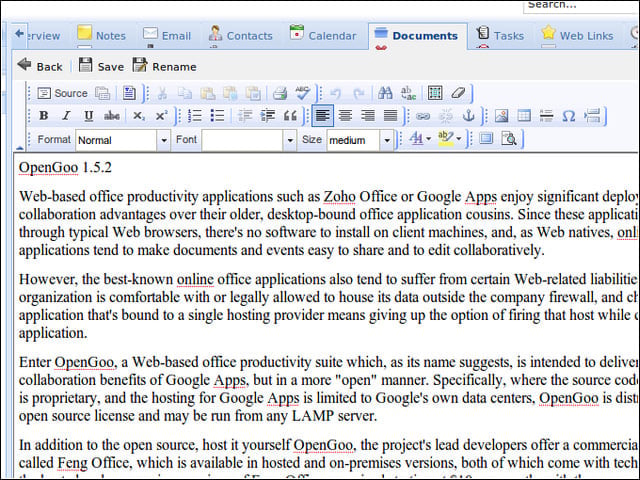The width and height of the screenshot is (640, 480).
Task: Insert a bulleted list
Action: pos(218,116)
